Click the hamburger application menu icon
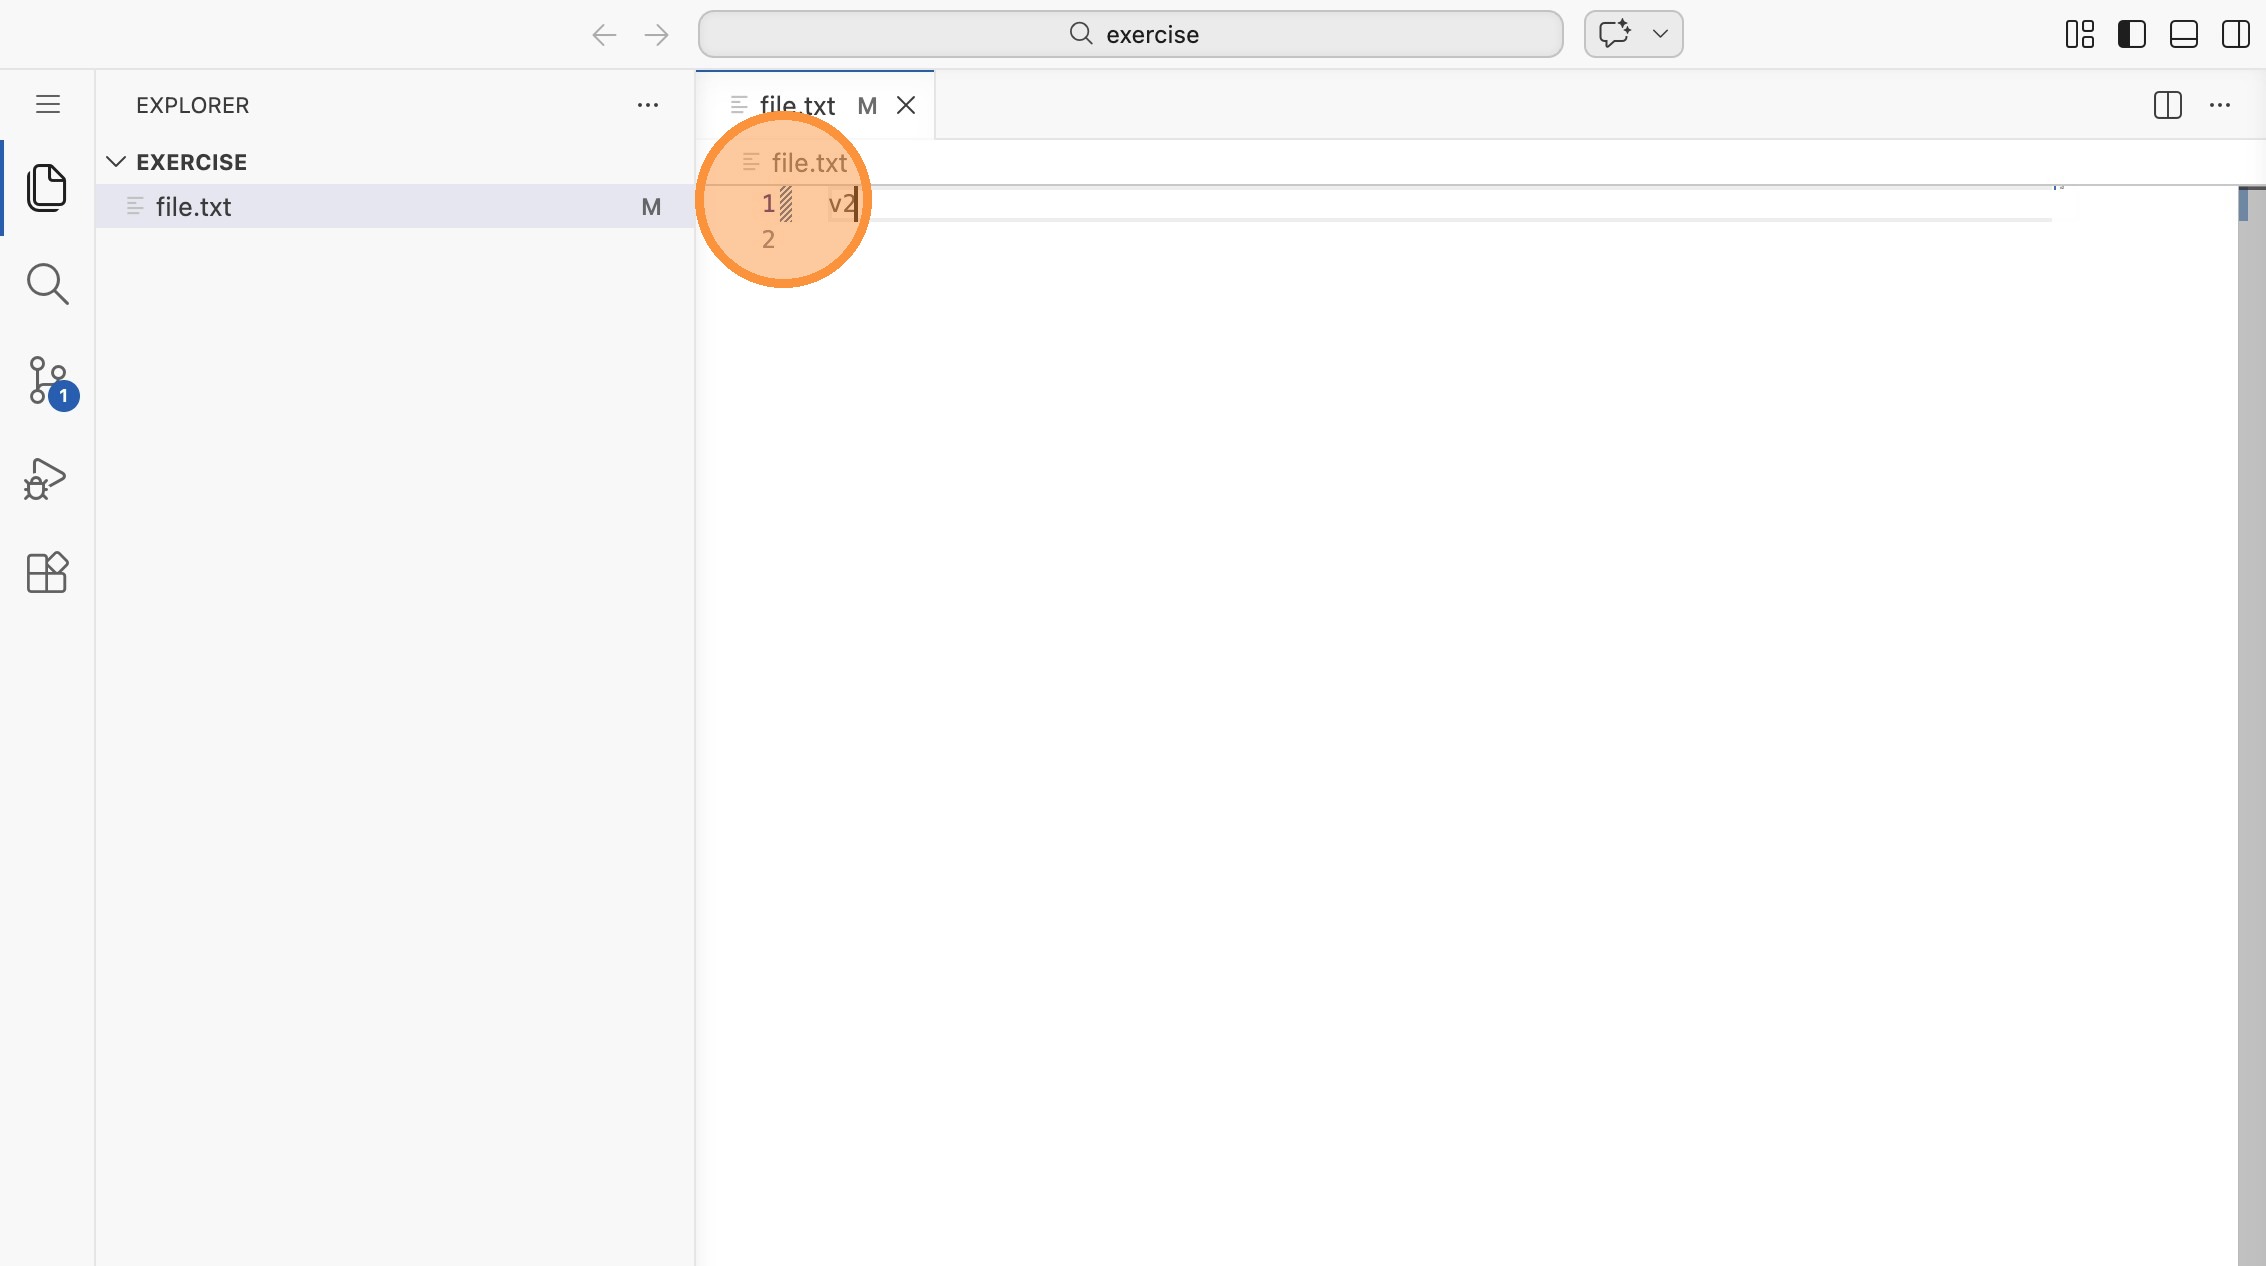Screen dimensions: 2266x1266 point(47,104)
